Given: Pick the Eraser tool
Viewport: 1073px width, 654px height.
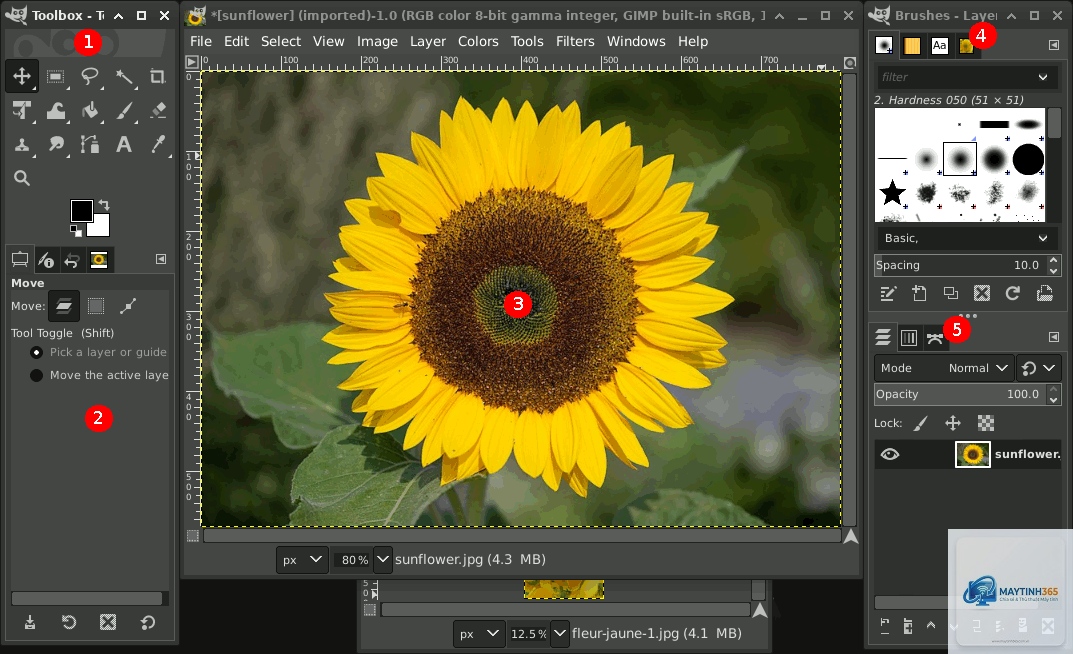Looking at the screenshot, I should tap(158, 110).
